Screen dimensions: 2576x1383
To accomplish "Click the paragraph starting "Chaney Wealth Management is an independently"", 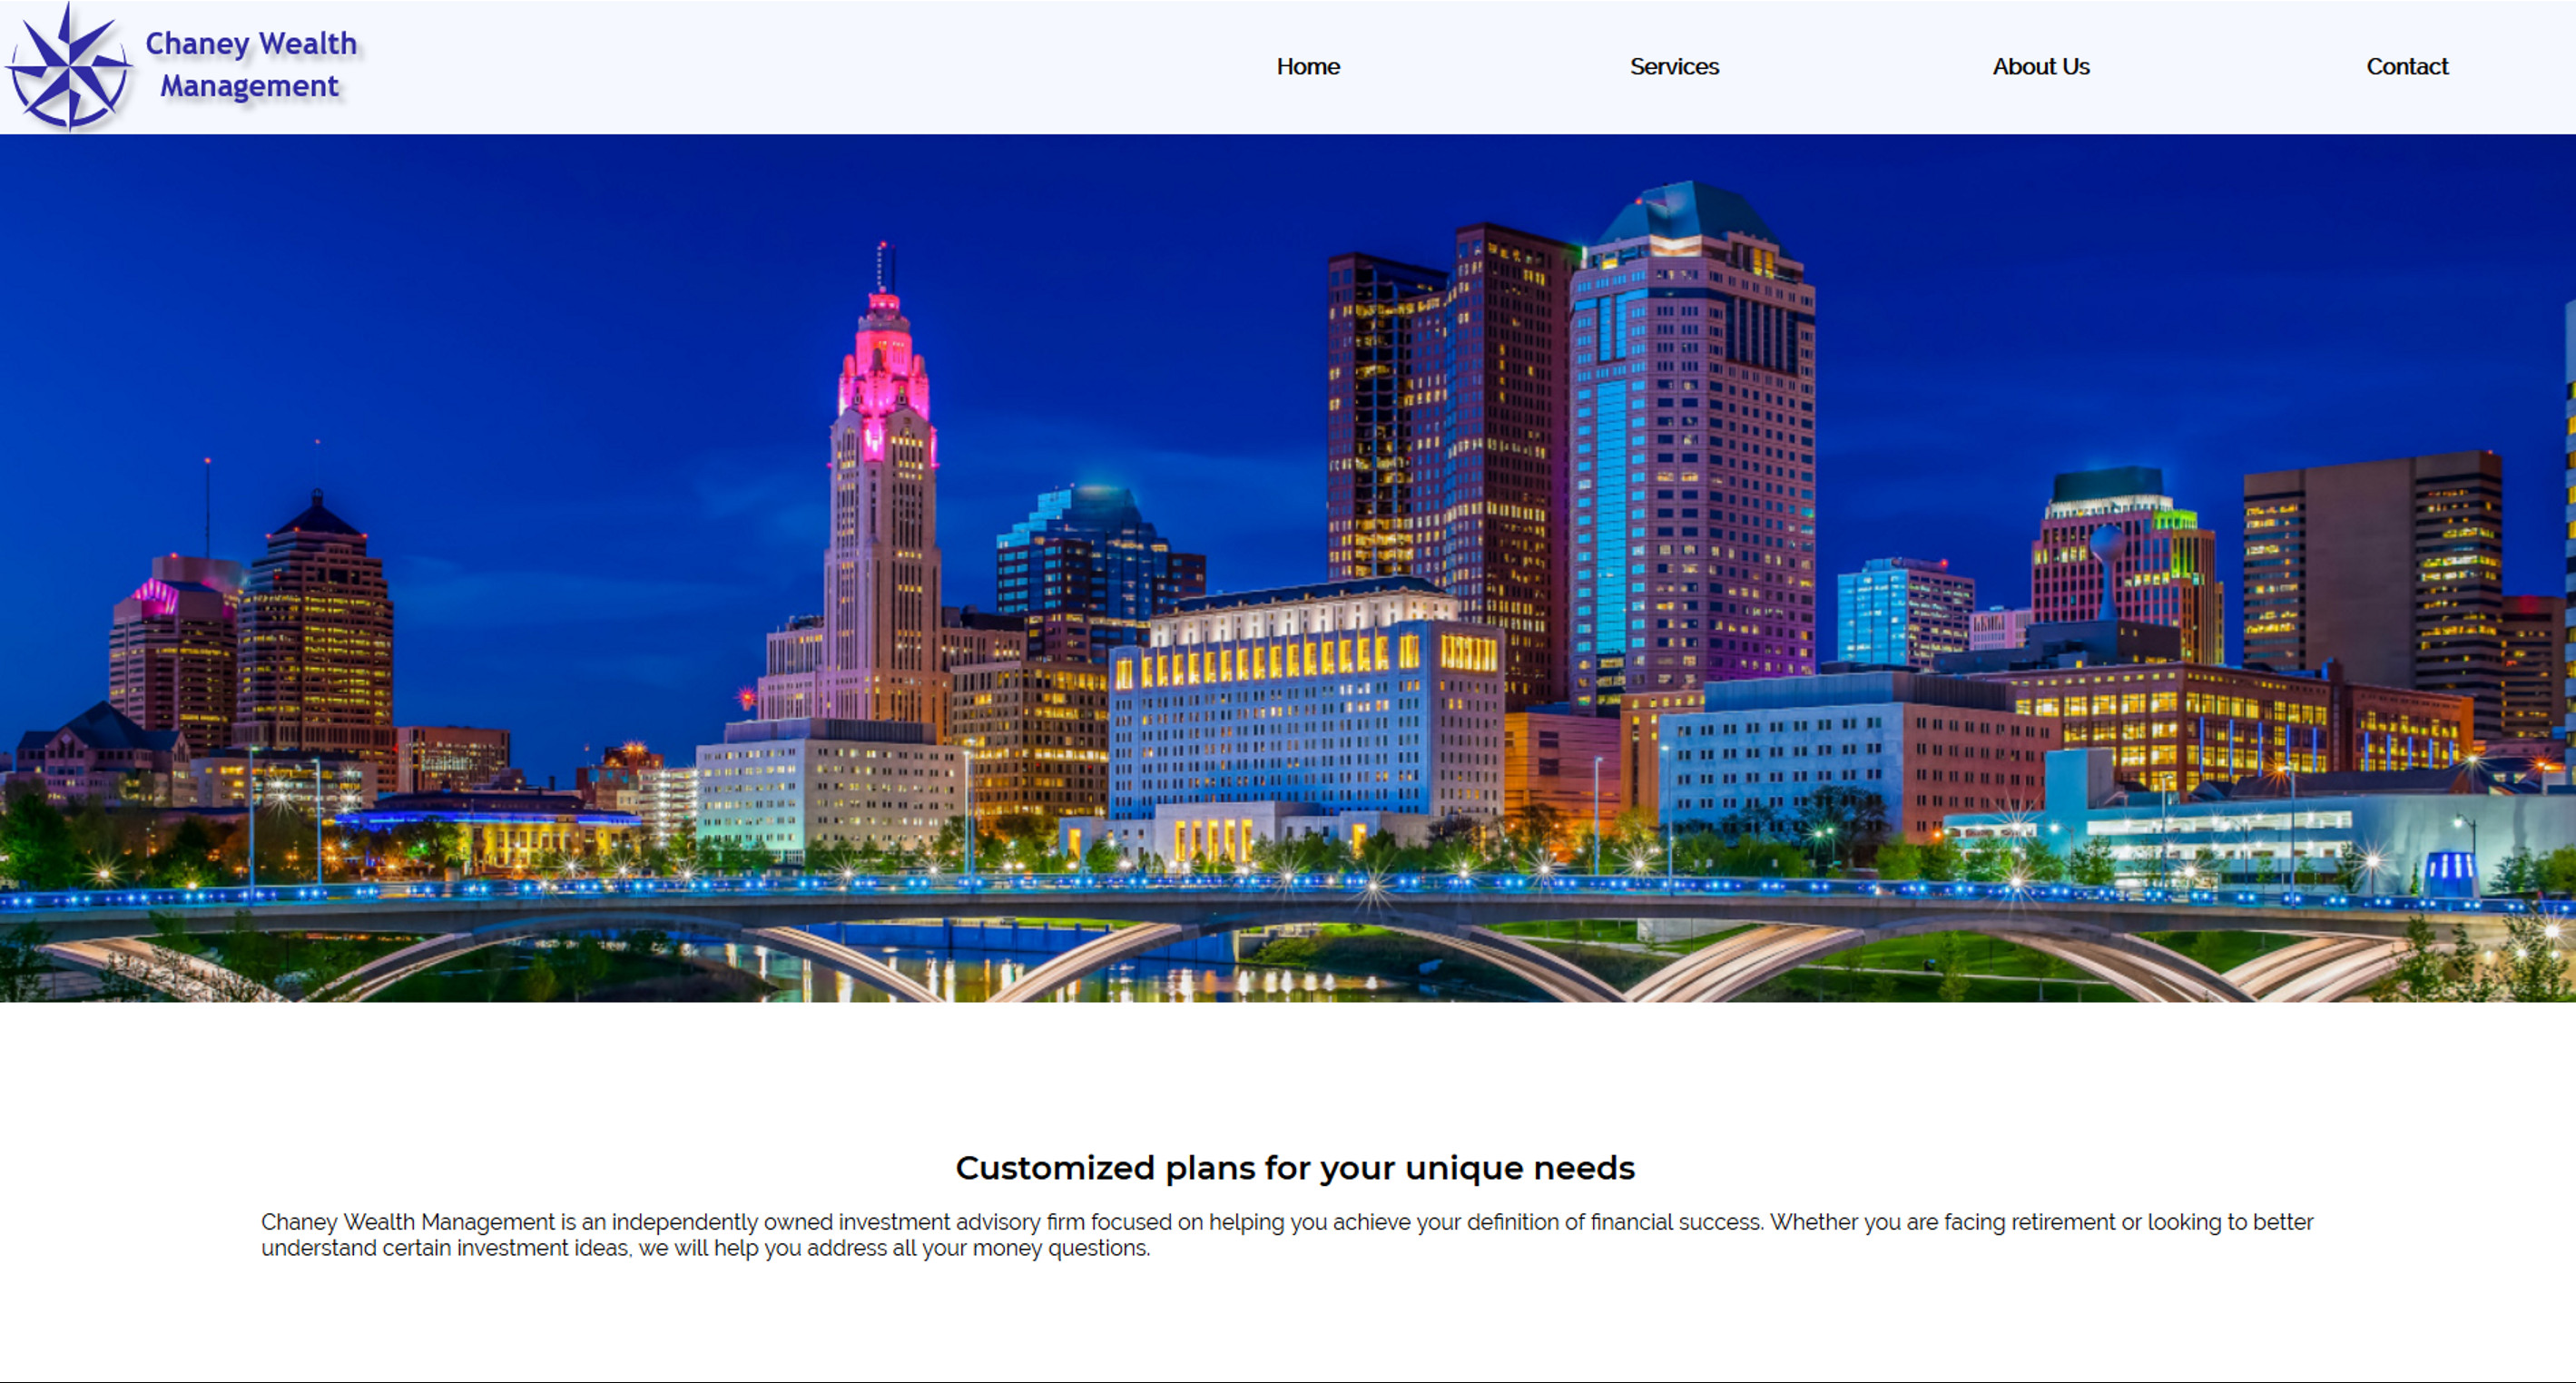I will tap(1288, 1235).
